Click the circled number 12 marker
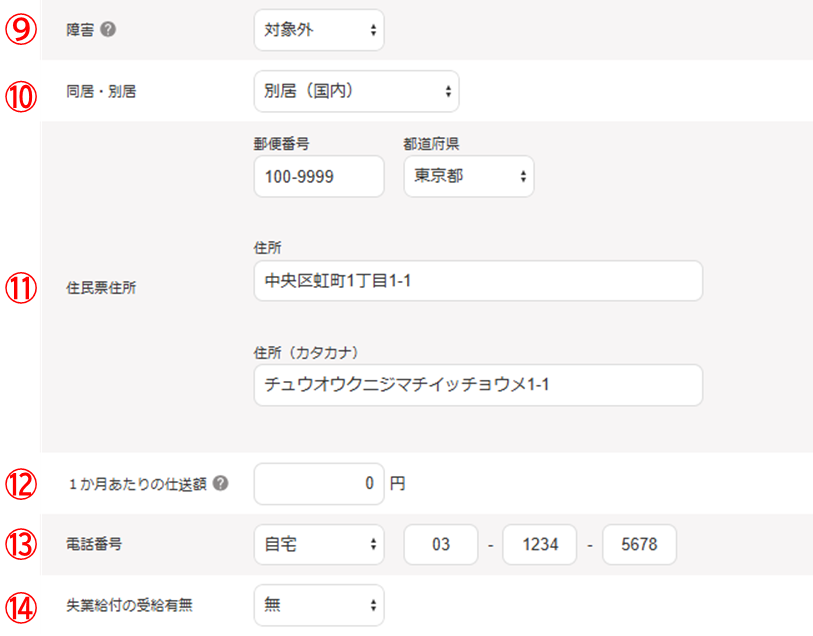This screenshot has height=636, width=813. (20, 484)
